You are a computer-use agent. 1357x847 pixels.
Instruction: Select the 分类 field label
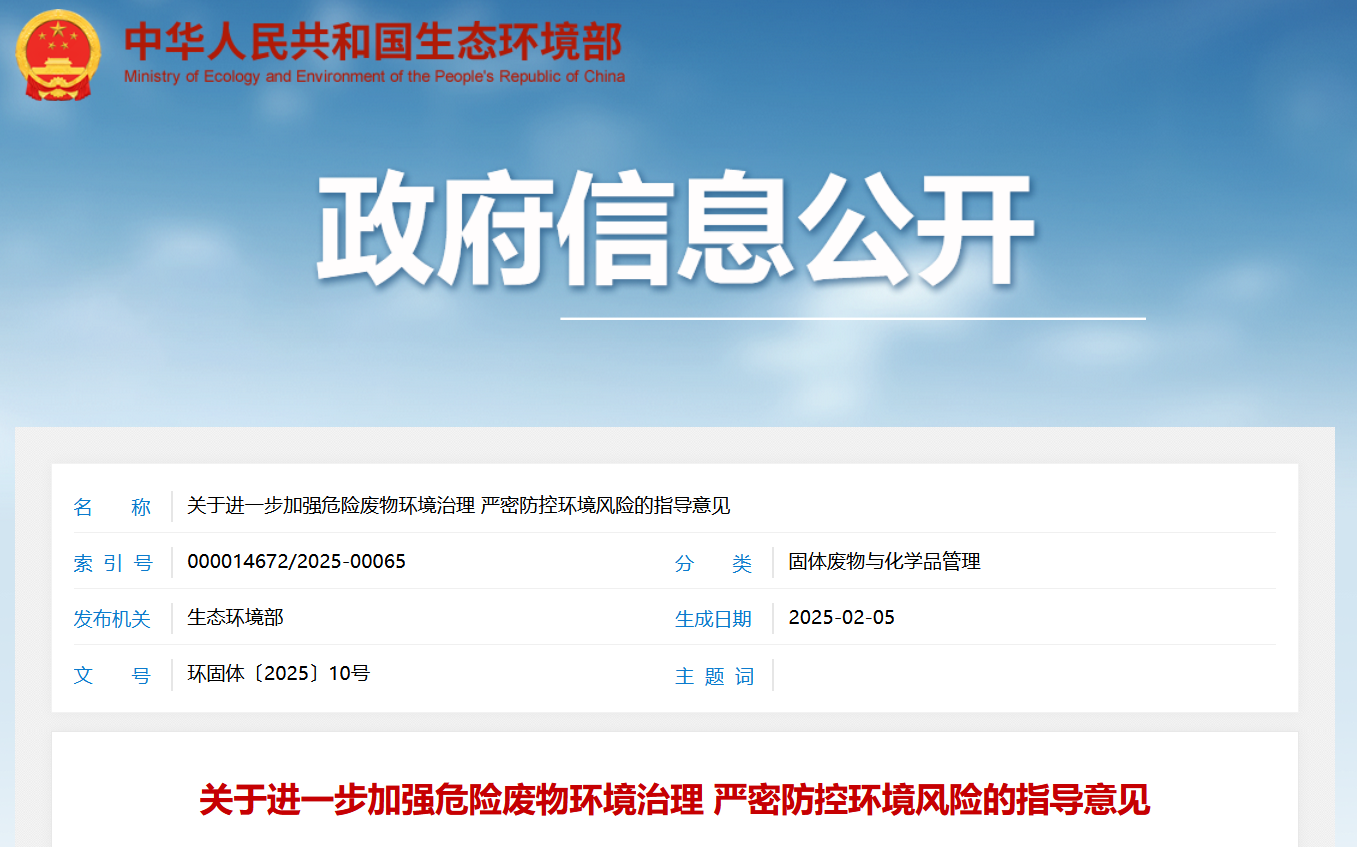coord(713,563)
